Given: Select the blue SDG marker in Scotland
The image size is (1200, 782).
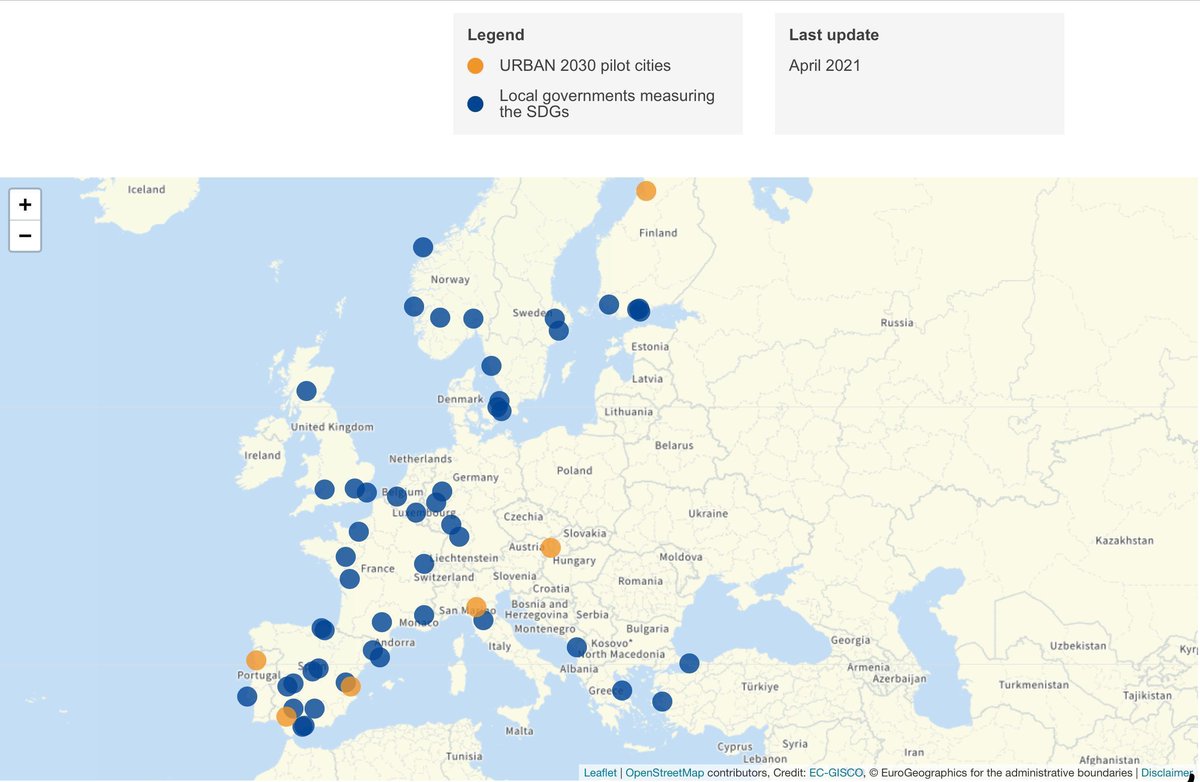Looking at the screenshot, I should (308, 390).
